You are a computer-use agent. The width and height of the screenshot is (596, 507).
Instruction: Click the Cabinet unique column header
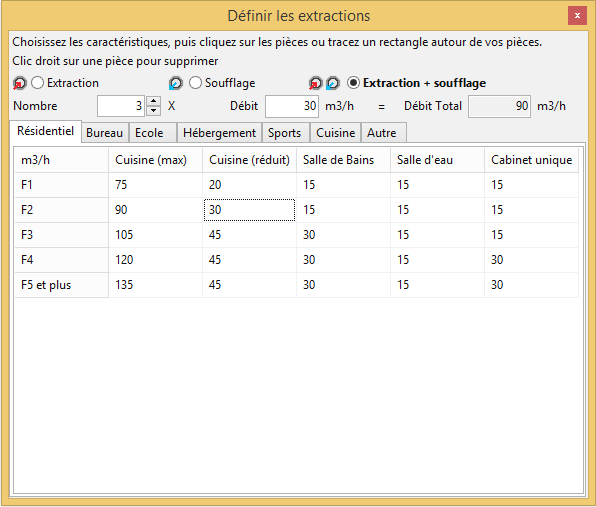pyautogui.click(x=531, y=160)
